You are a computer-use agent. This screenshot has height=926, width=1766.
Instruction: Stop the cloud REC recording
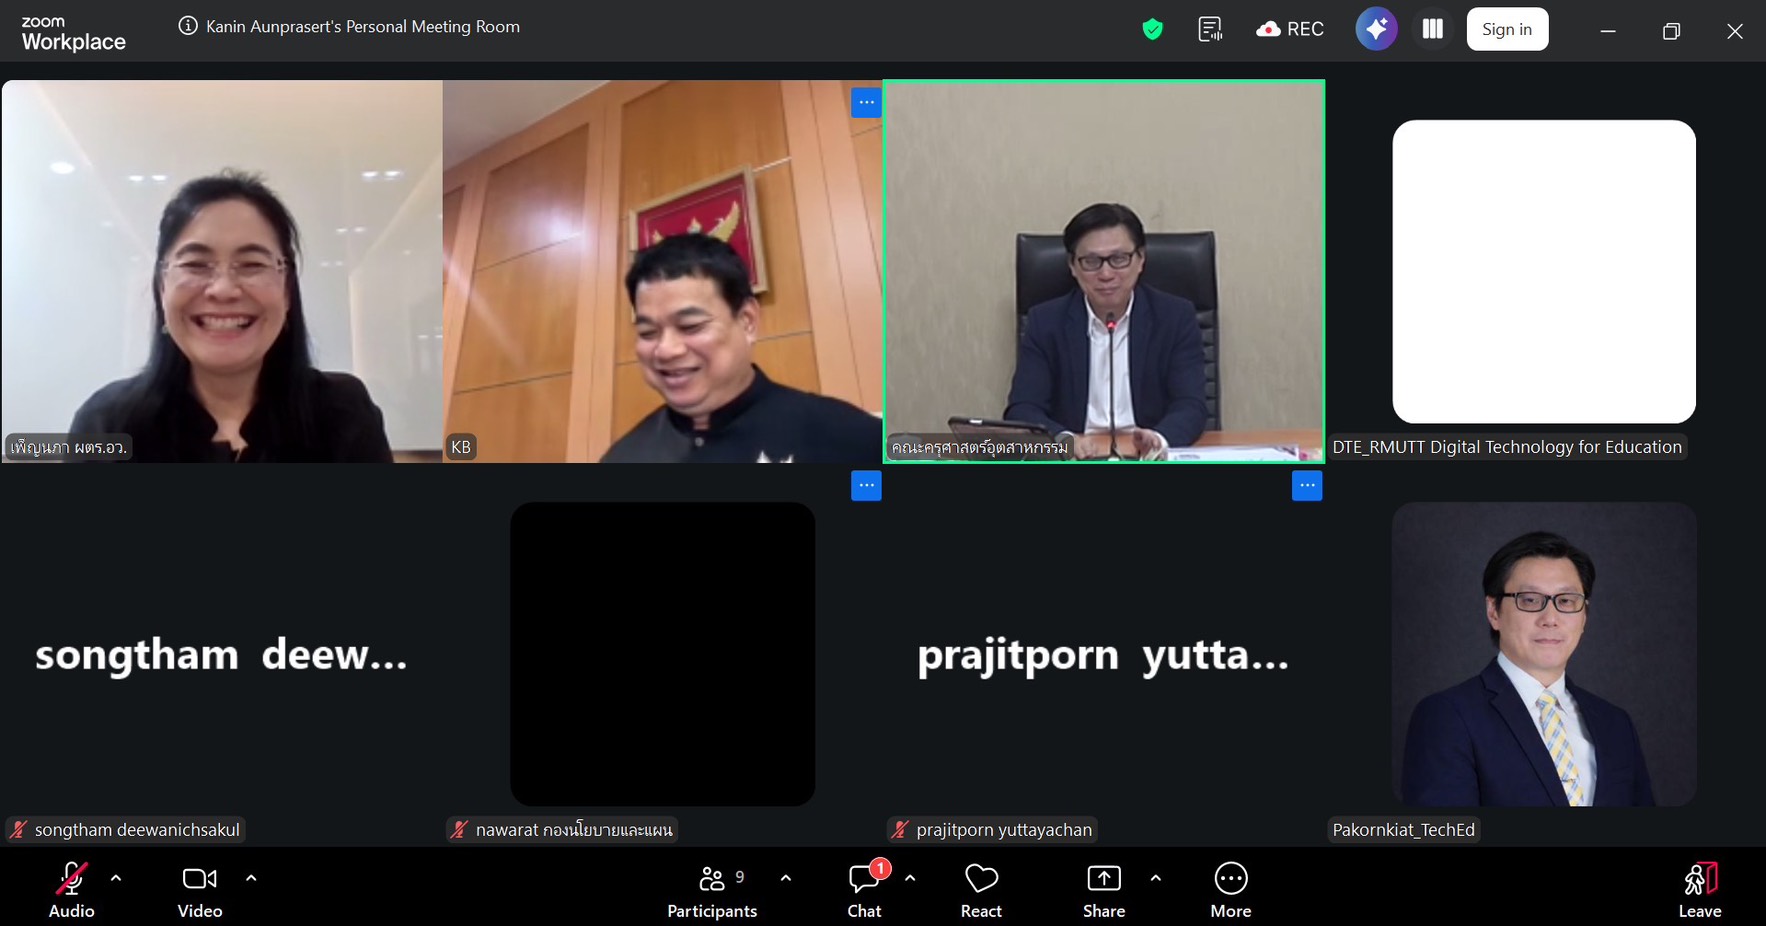[x=1289, y=28]
